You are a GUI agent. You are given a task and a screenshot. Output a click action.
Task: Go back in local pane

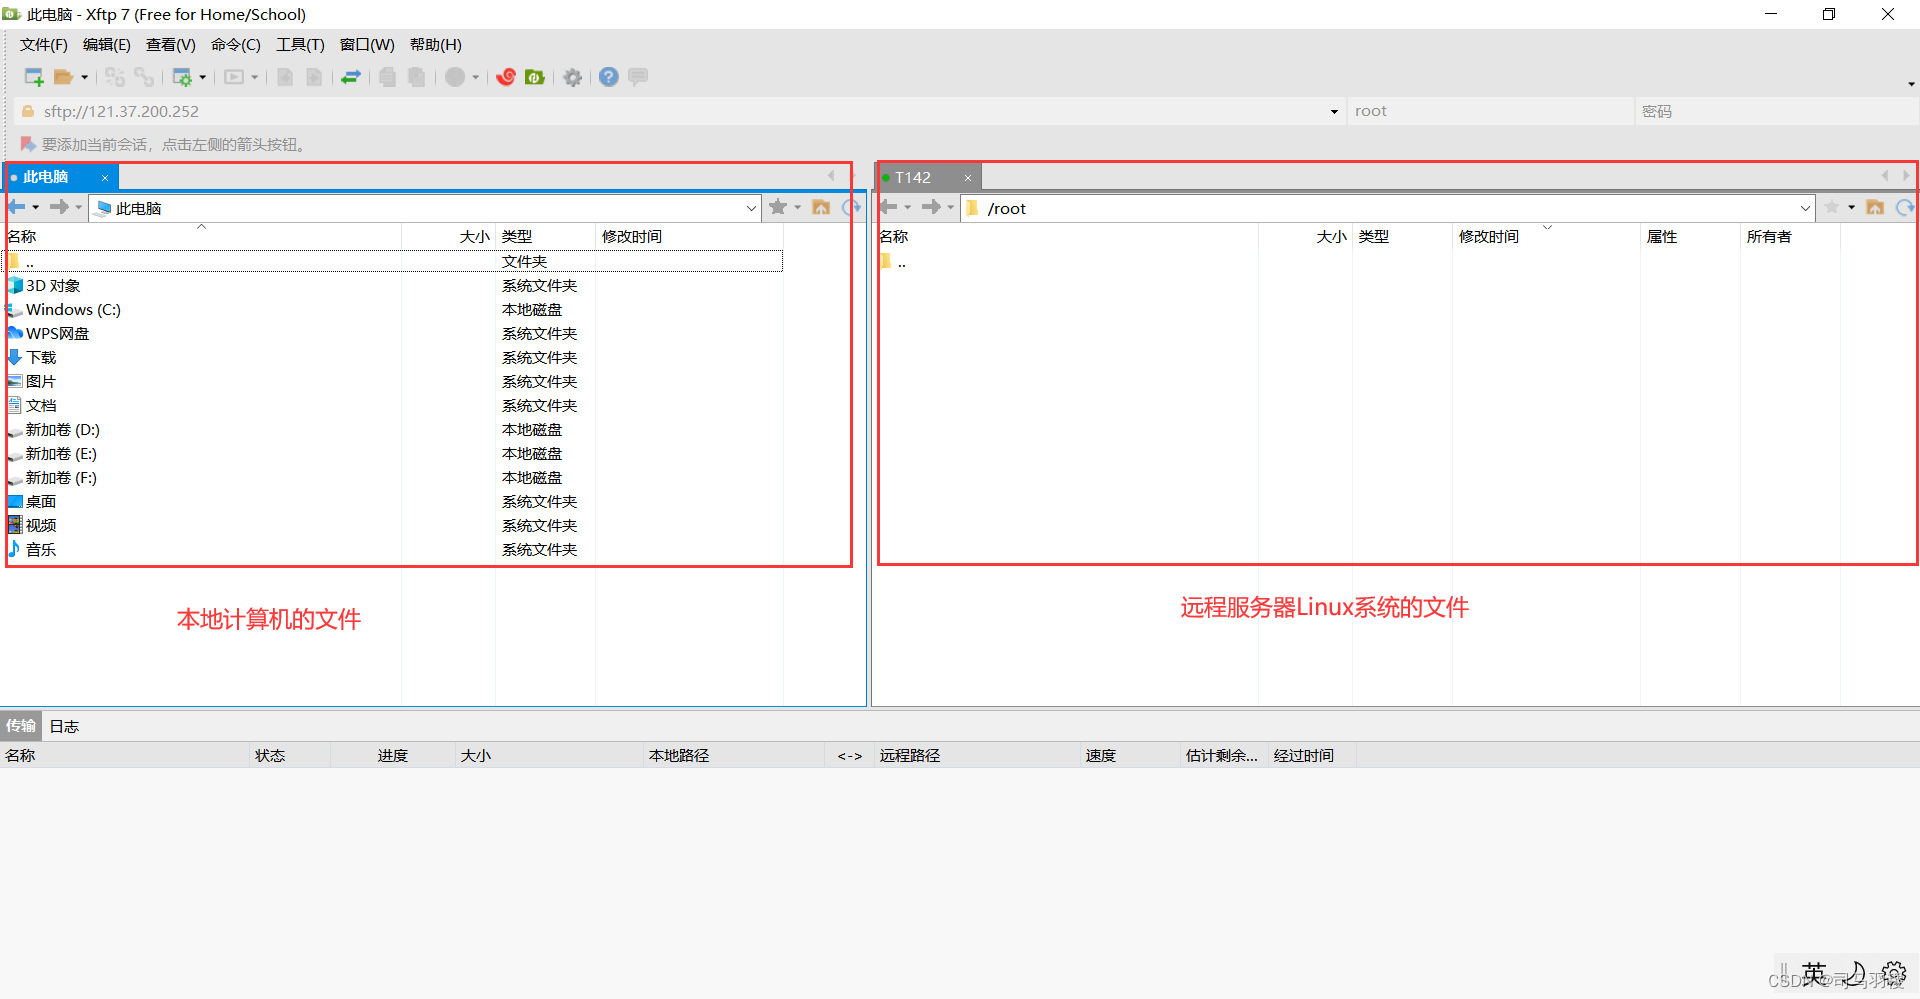17,207
